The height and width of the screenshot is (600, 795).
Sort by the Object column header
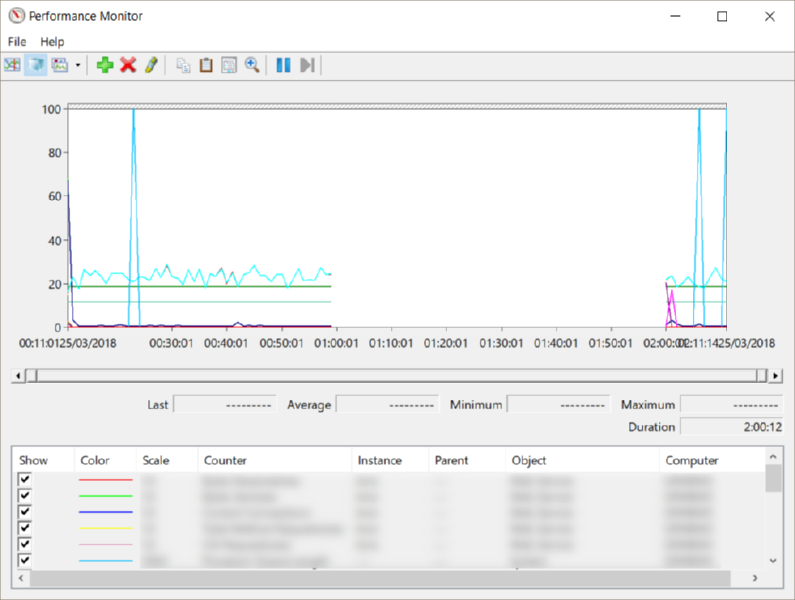582,460
